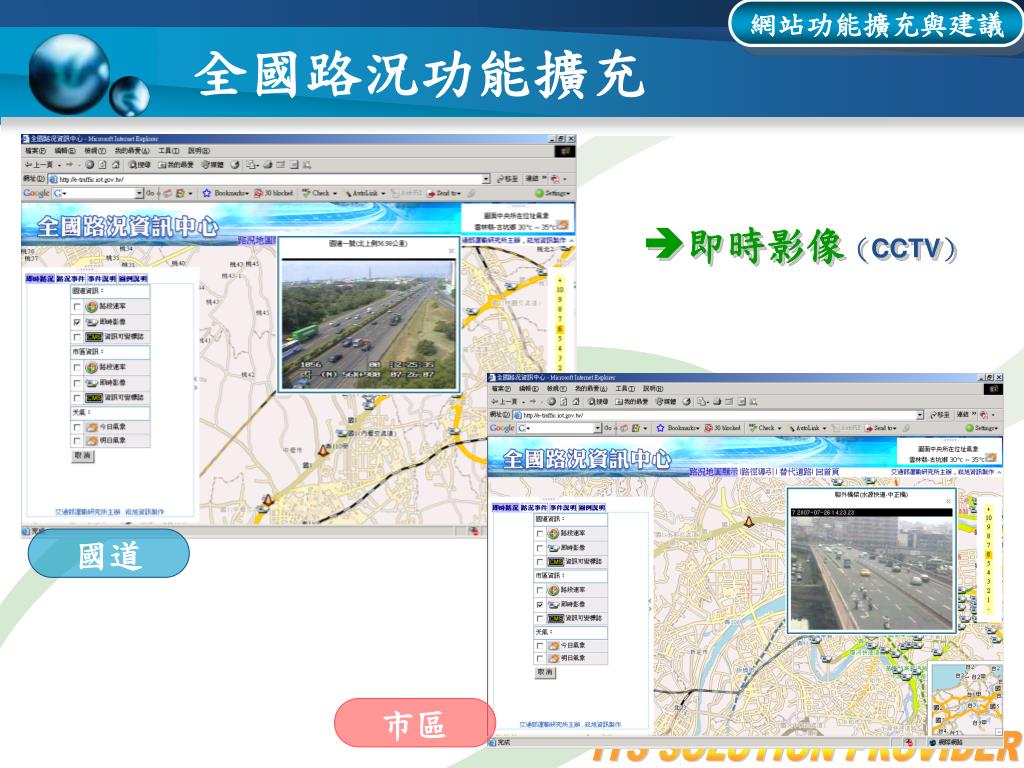The image size is (1024, 768).
Task: Open the address bar dropdown in the 國道 window
Action: 486,179
